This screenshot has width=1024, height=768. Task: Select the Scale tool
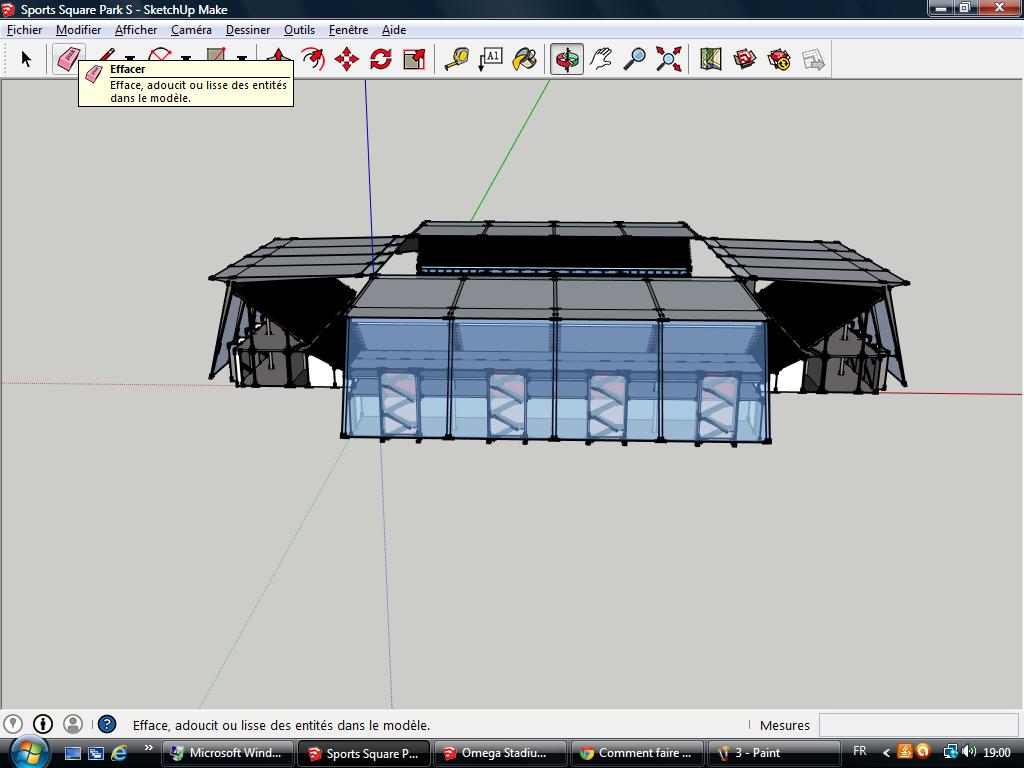tap(414, 59)
